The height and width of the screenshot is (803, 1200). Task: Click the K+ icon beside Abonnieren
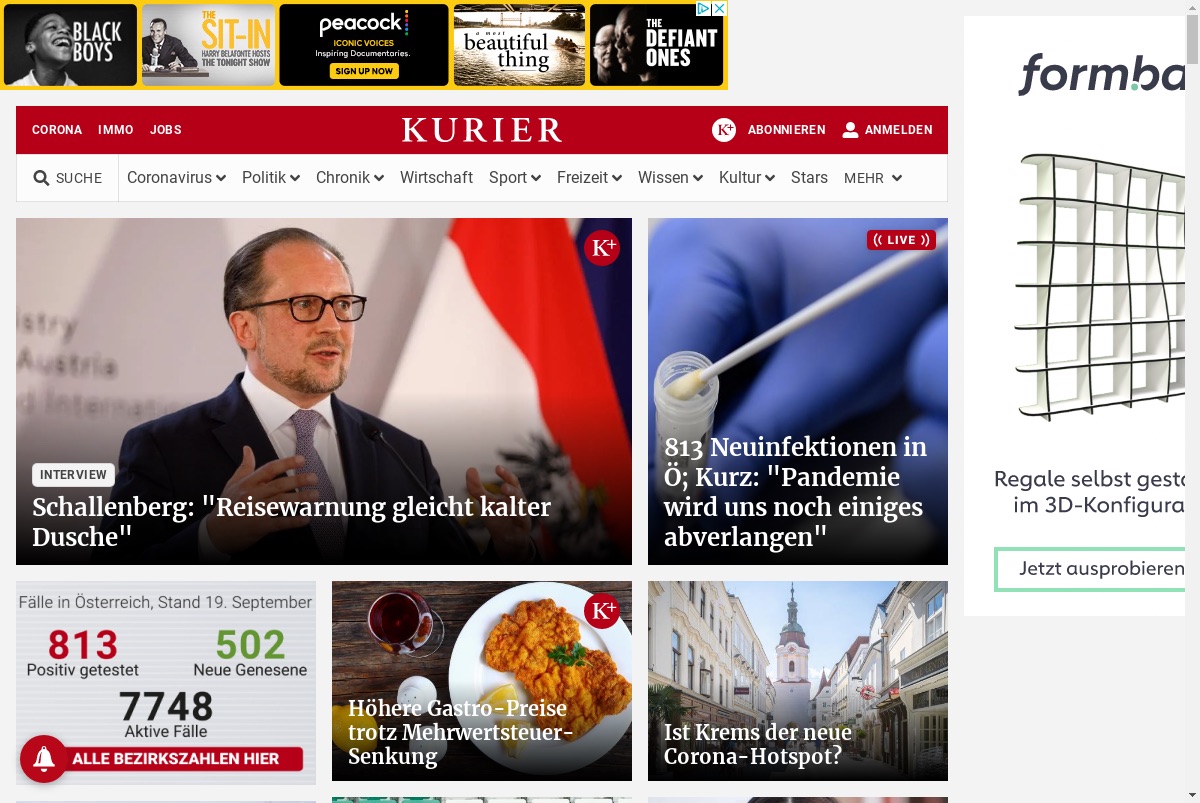[724, 130]
